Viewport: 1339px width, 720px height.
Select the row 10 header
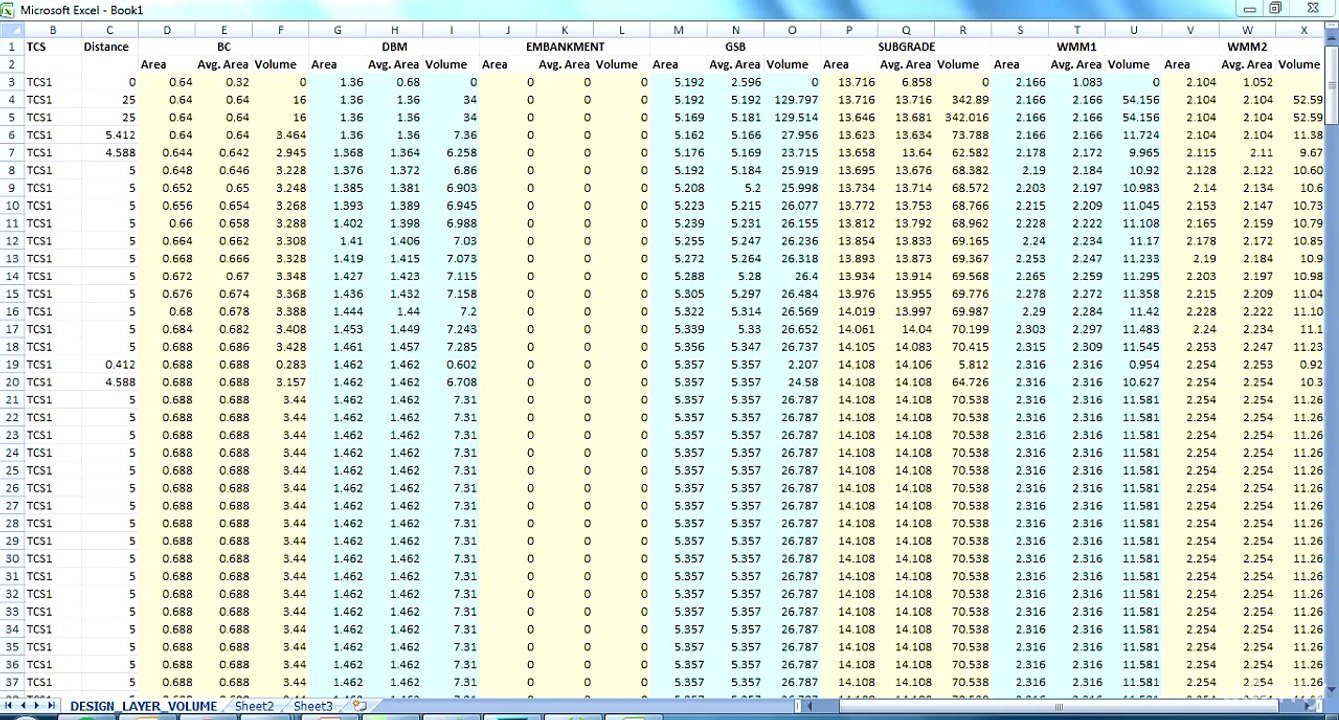[x=12, y=206]
